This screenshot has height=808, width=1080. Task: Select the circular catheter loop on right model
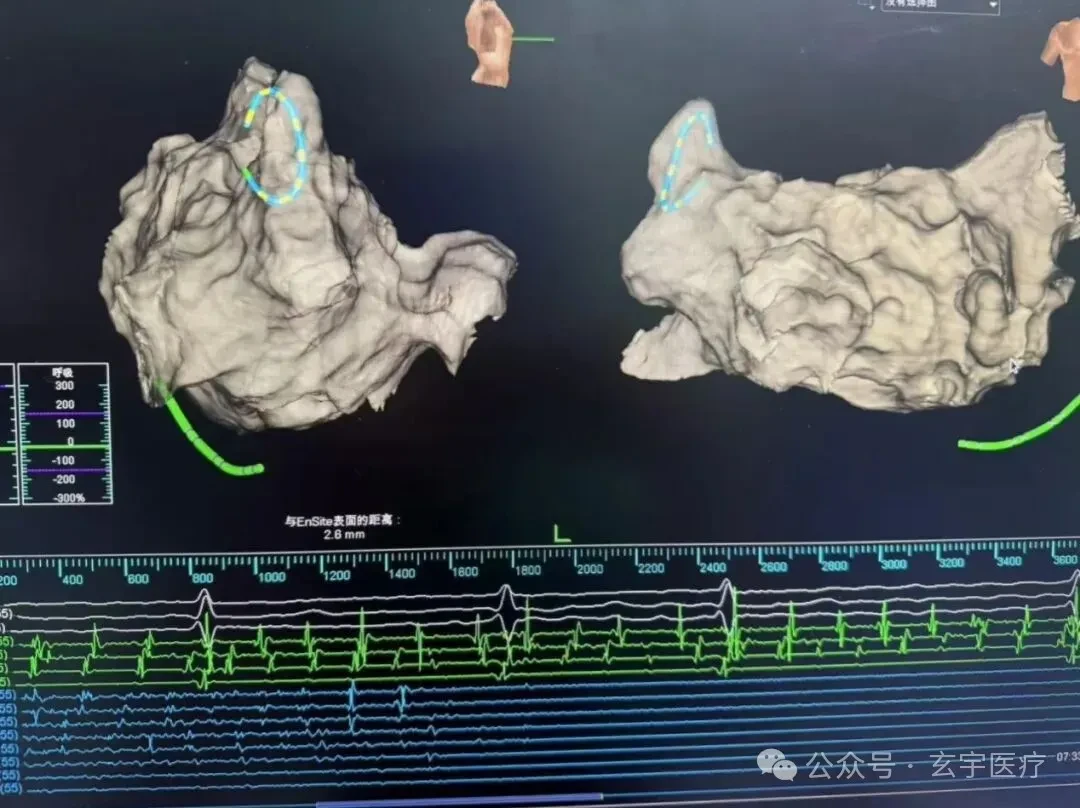pyautogui.click(x=686, y=161)
